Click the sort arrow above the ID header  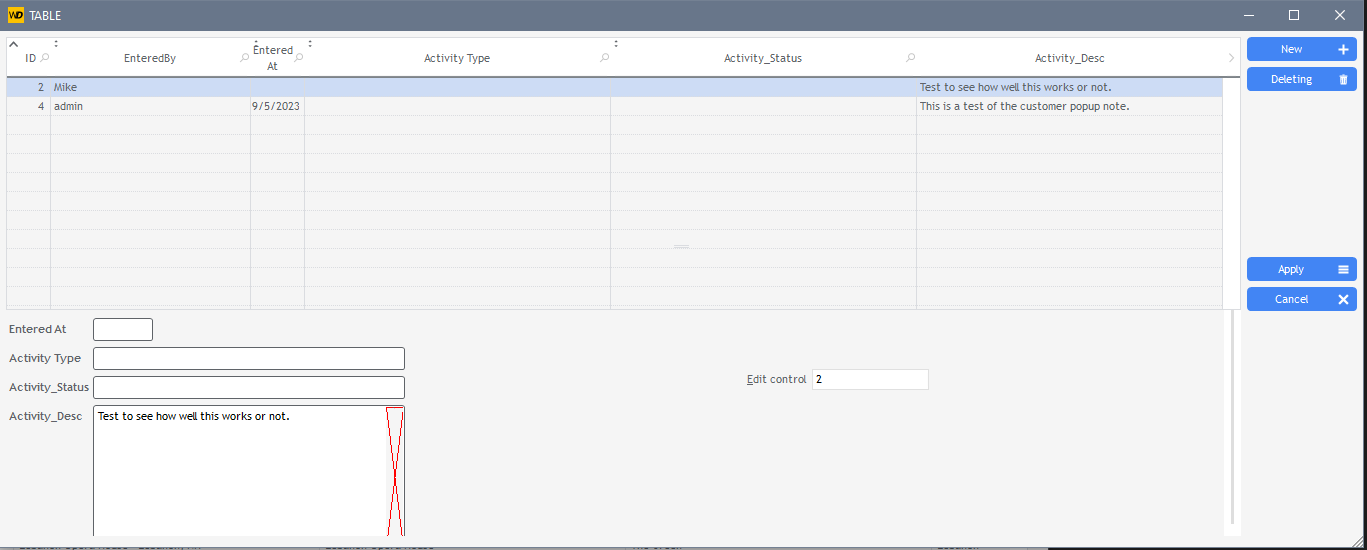point(14,44)
